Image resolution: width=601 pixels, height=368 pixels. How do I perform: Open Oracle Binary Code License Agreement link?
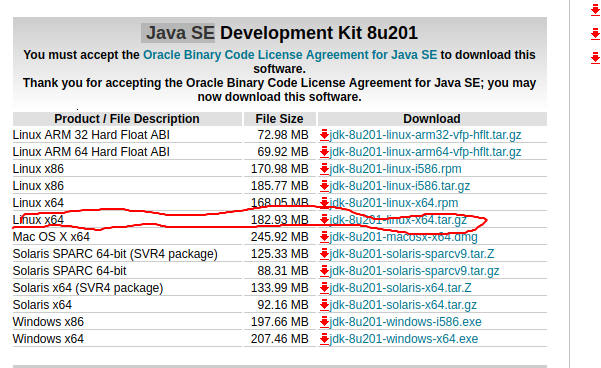point(290,55)
